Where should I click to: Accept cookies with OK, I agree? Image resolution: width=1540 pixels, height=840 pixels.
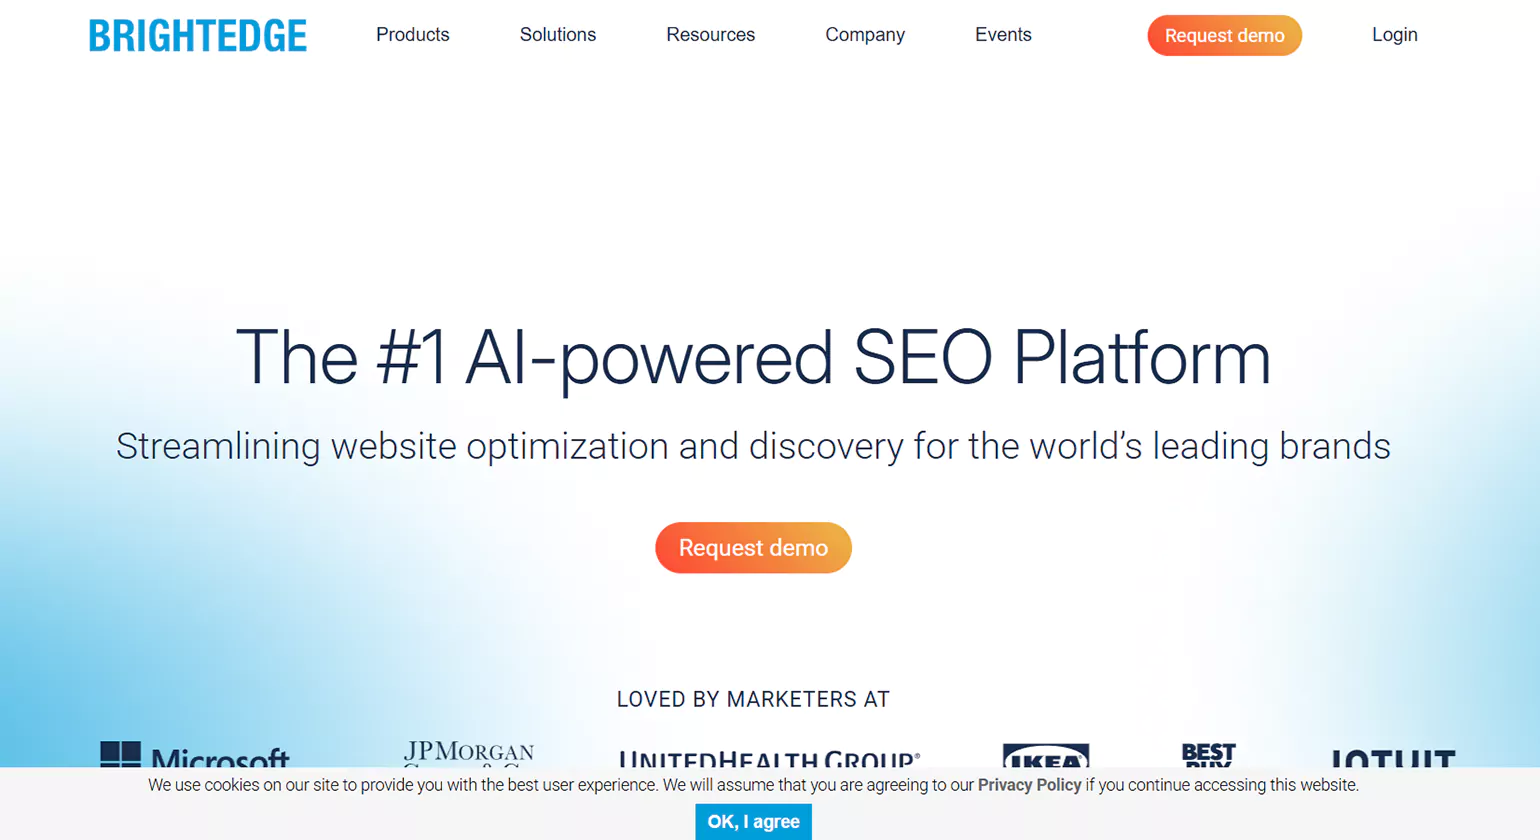[x=753, y=822]
